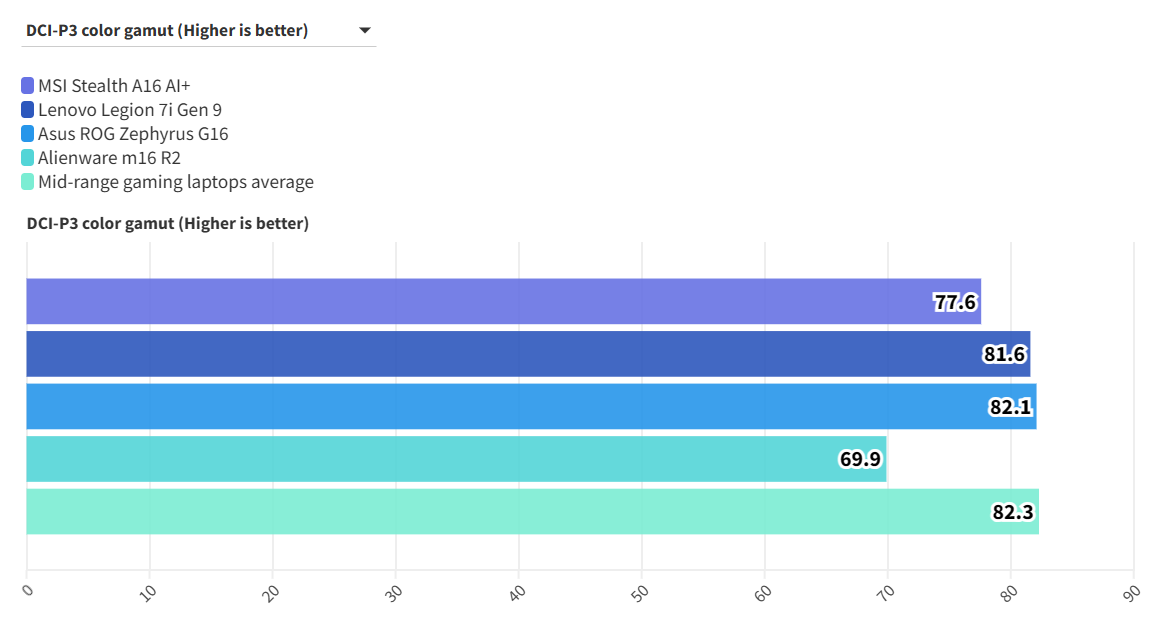The height and width of the screenshot is (621, 1162).
Task: Click the bold chart title above the bars
Action: pos(167,223)
